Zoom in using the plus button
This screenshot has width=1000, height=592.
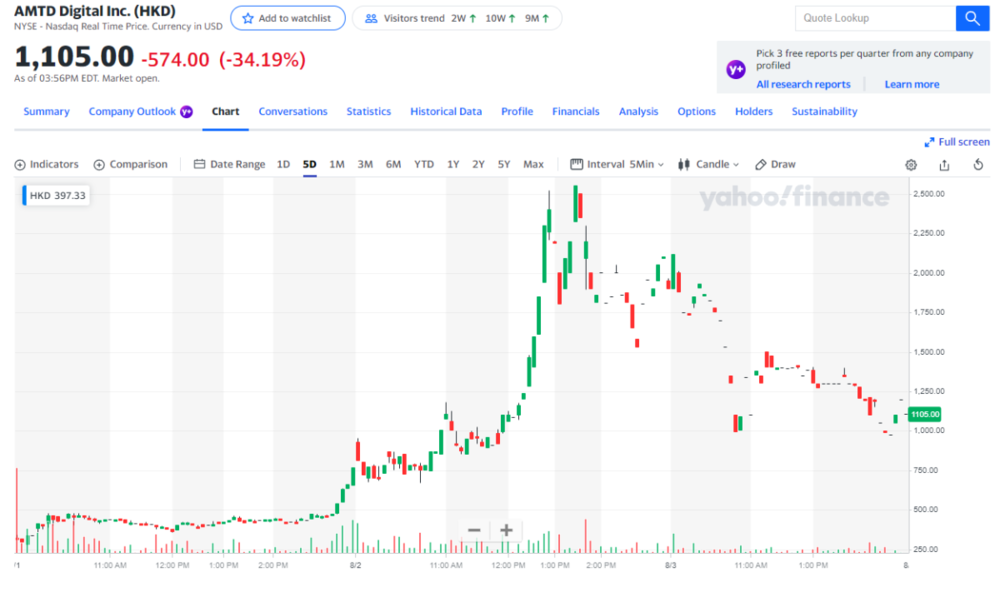coord(506,530)
